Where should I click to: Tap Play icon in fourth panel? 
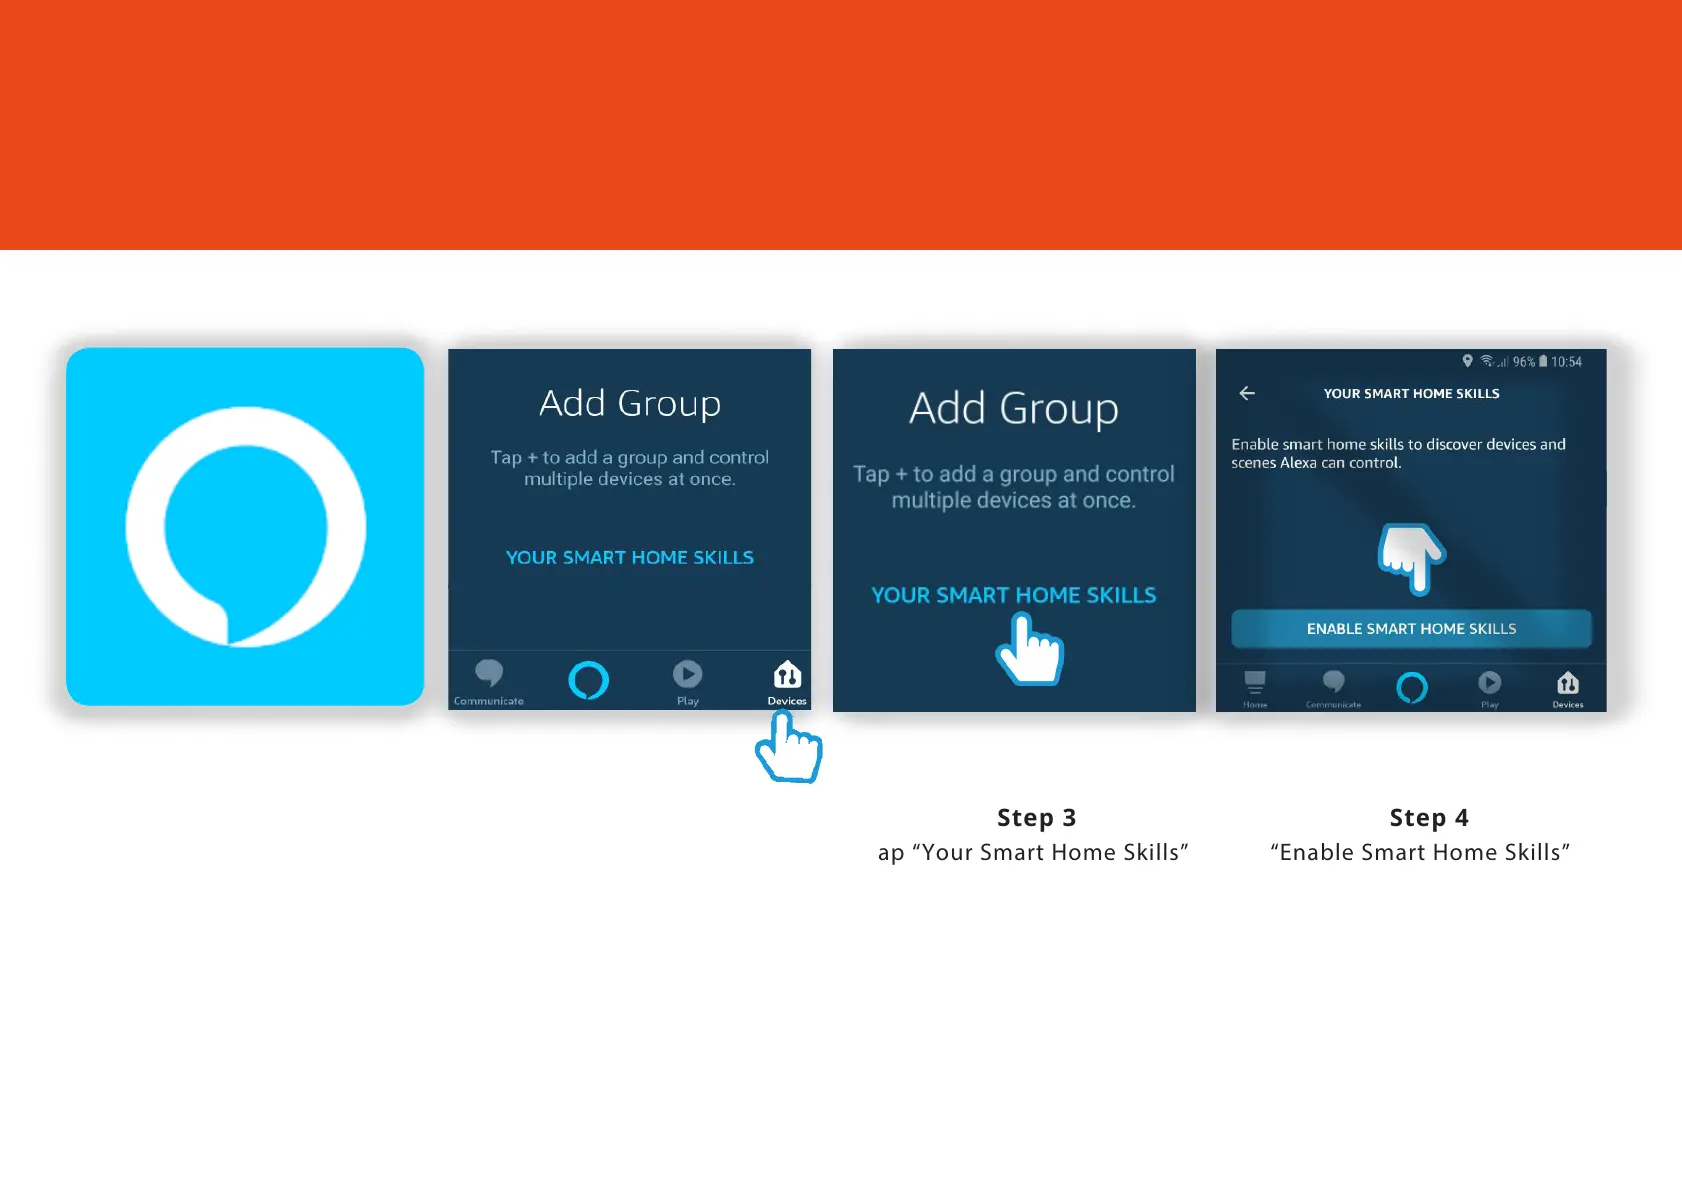tap(1490, 682)
